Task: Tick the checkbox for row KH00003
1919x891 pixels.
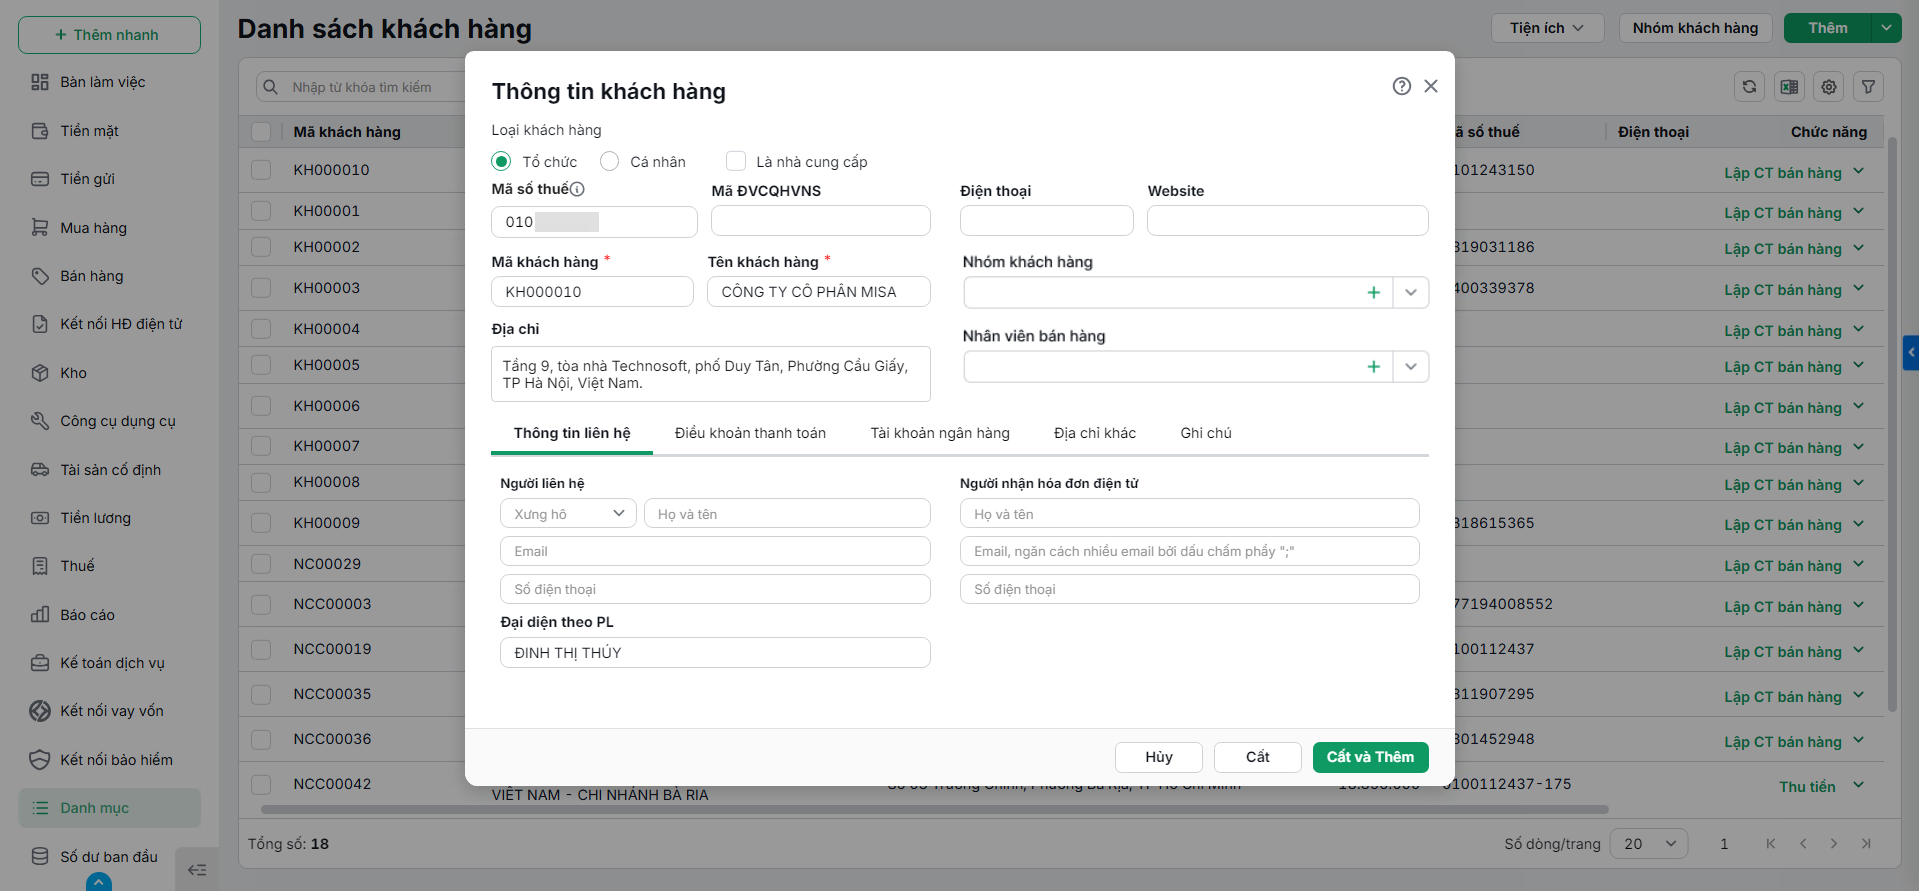Action: (x=261, y=288)
